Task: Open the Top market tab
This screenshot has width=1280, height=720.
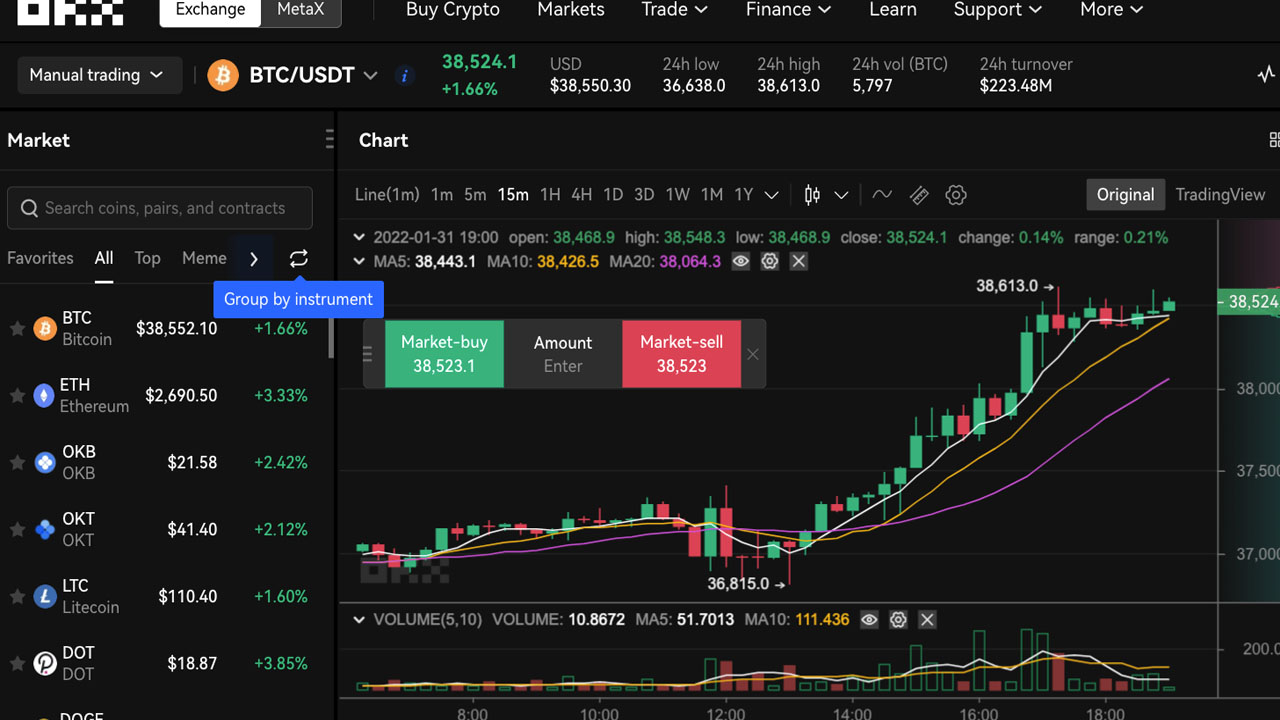Action: click(x=147, y=258)
